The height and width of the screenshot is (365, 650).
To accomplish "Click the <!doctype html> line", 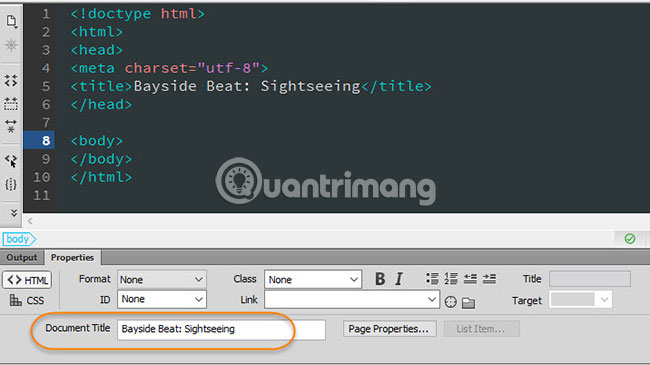I will pyautogui.click(x=138, y=14).
